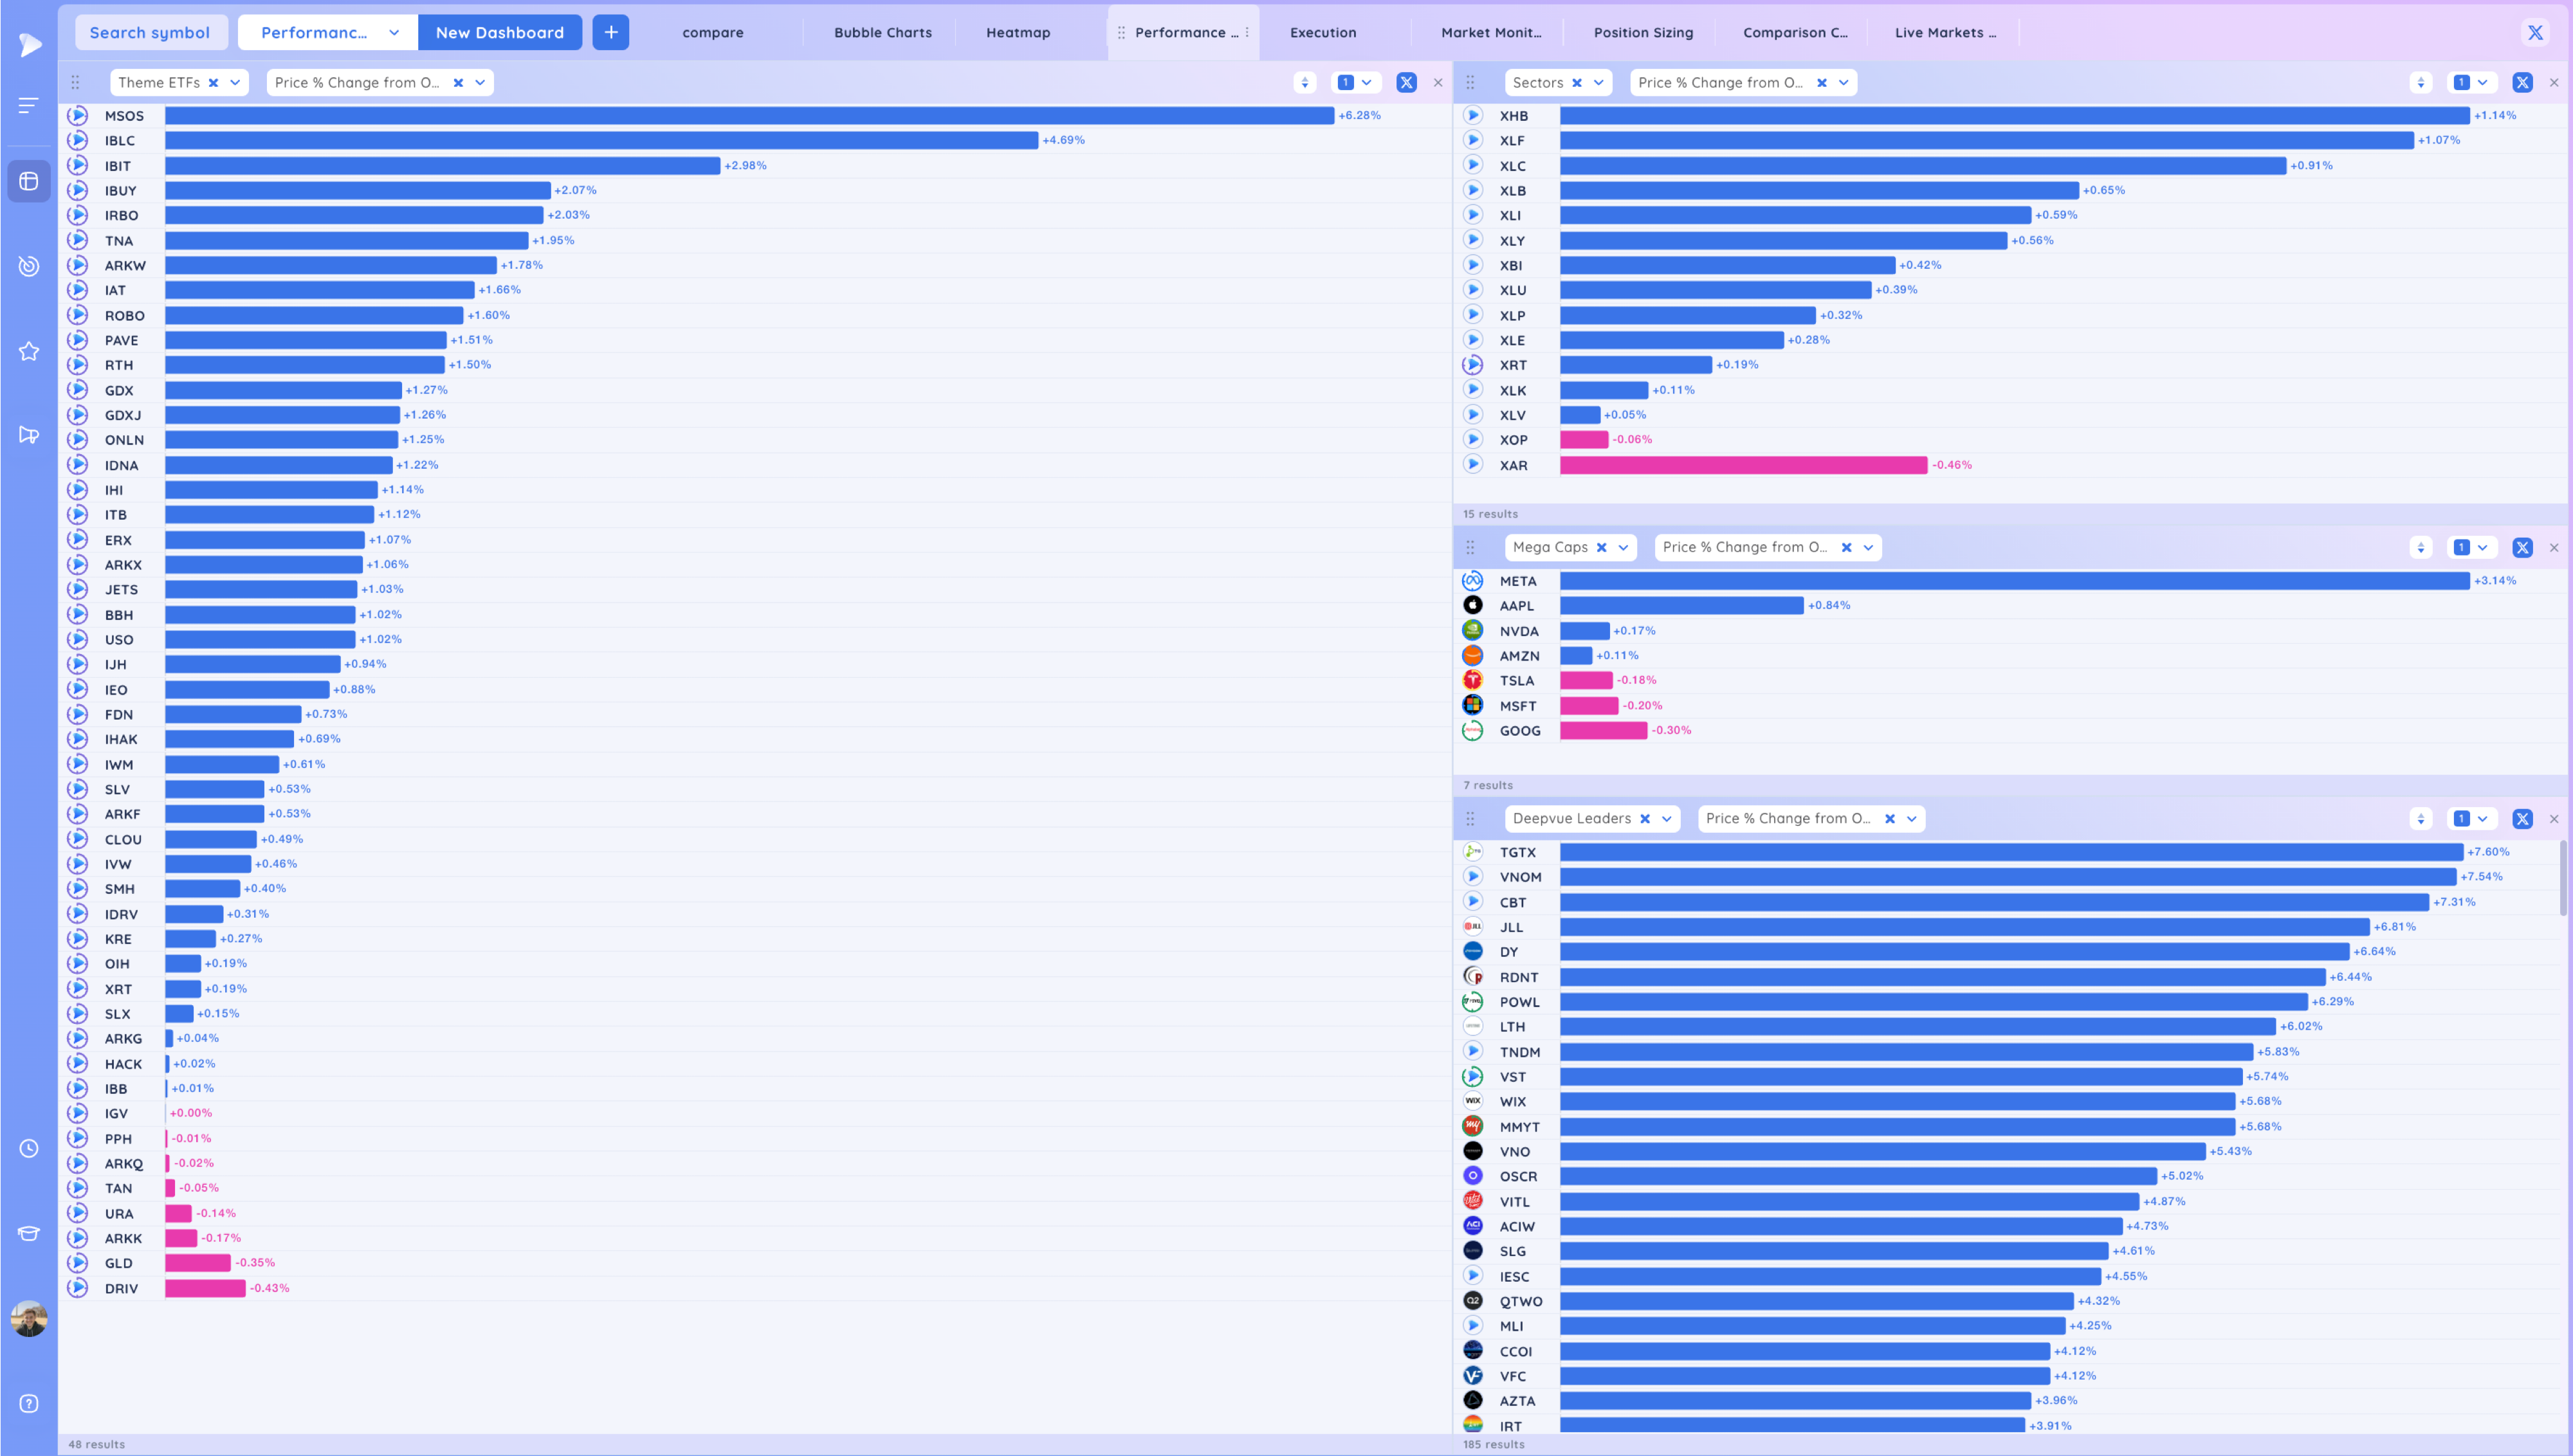Click the plus add-tab button
This screenshot has height=1456, width=2573.
click(610, 32)
